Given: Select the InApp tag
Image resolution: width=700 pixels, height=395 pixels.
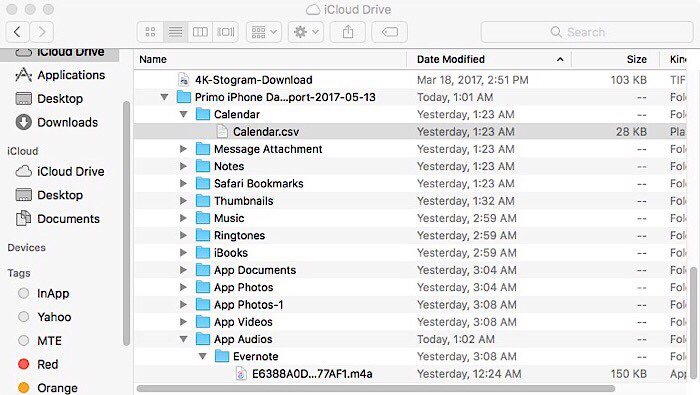Looking at the screenshot, I should 44,293.
